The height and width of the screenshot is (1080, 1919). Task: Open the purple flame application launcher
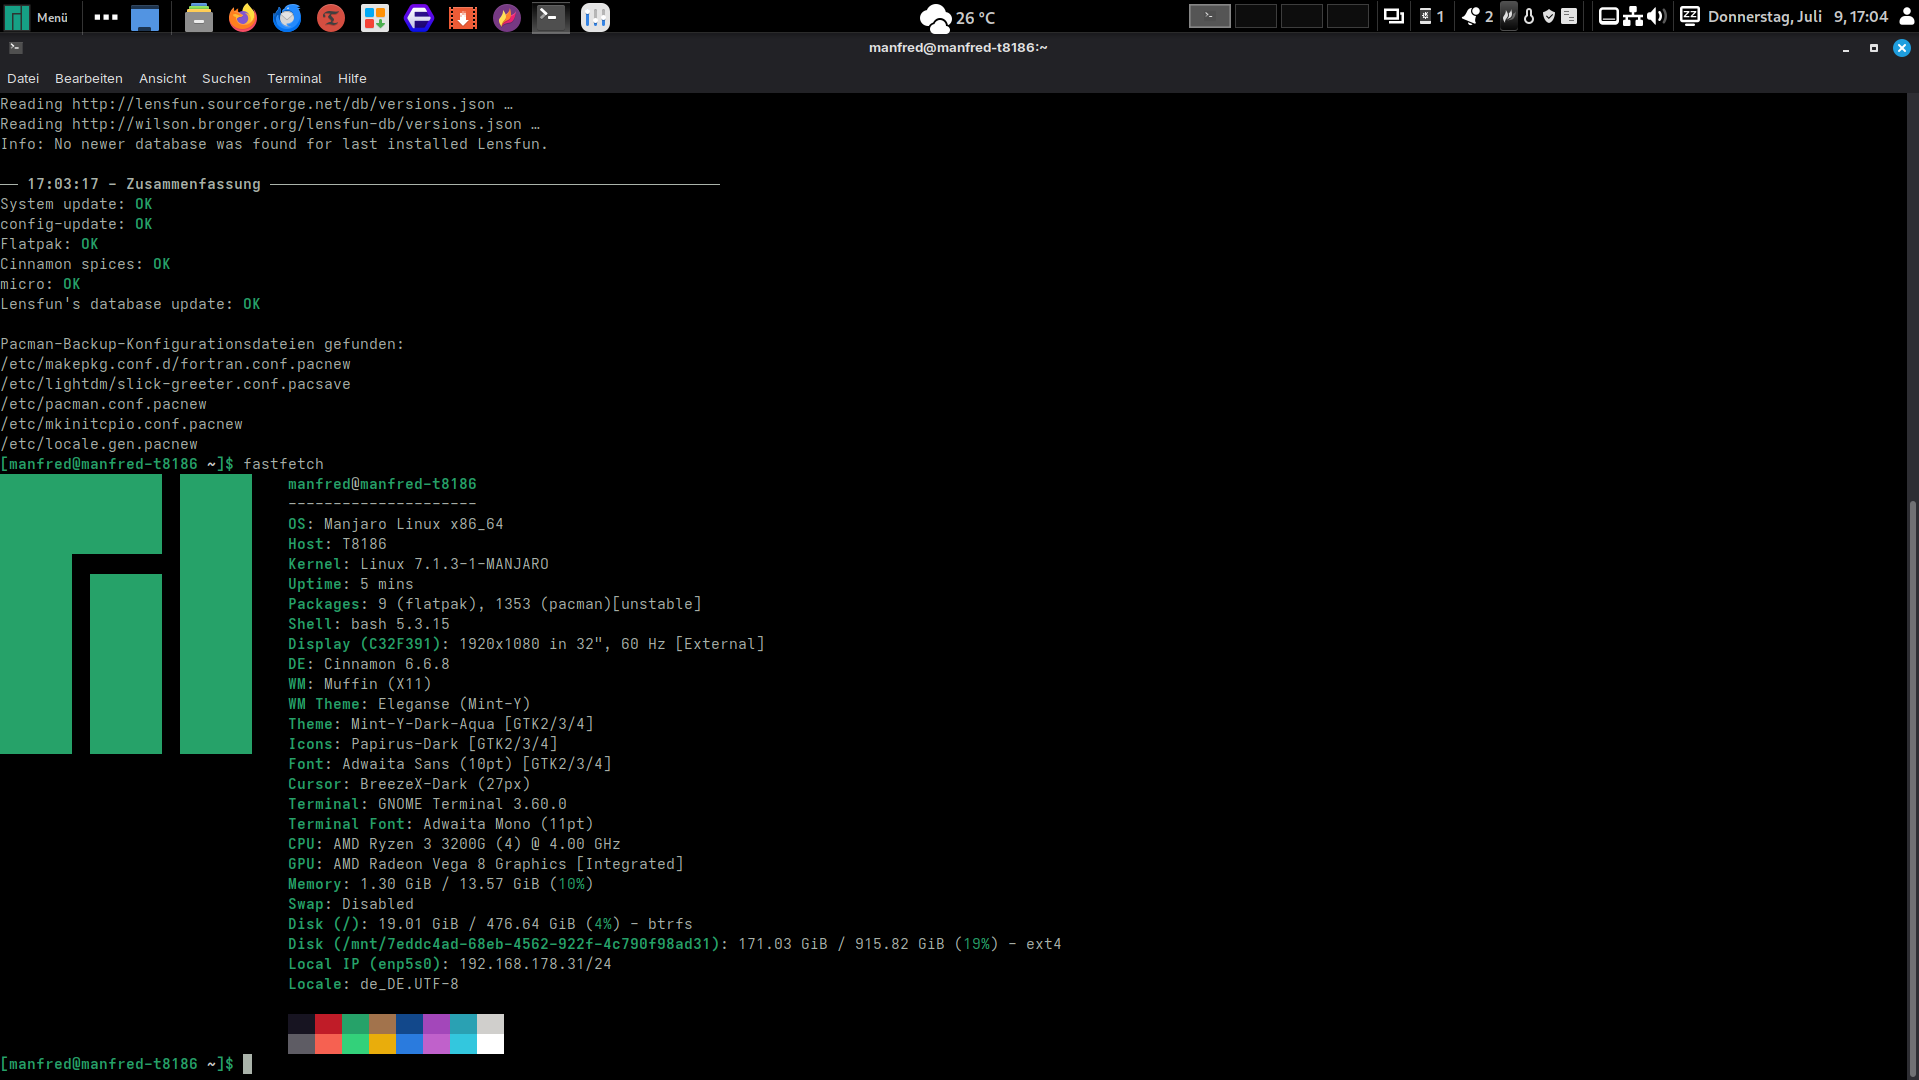507,17
